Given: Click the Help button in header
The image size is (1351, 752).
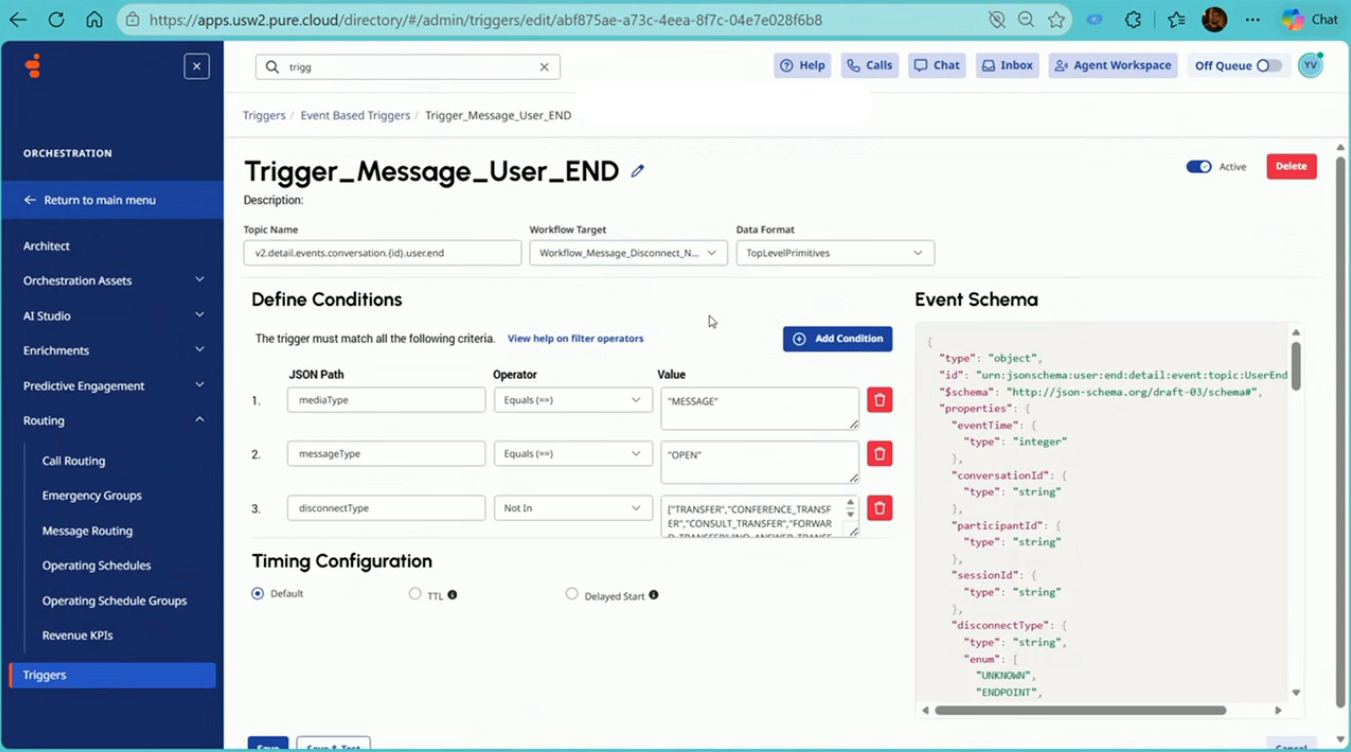Looking at the screenshot, I should click(802, 66).
